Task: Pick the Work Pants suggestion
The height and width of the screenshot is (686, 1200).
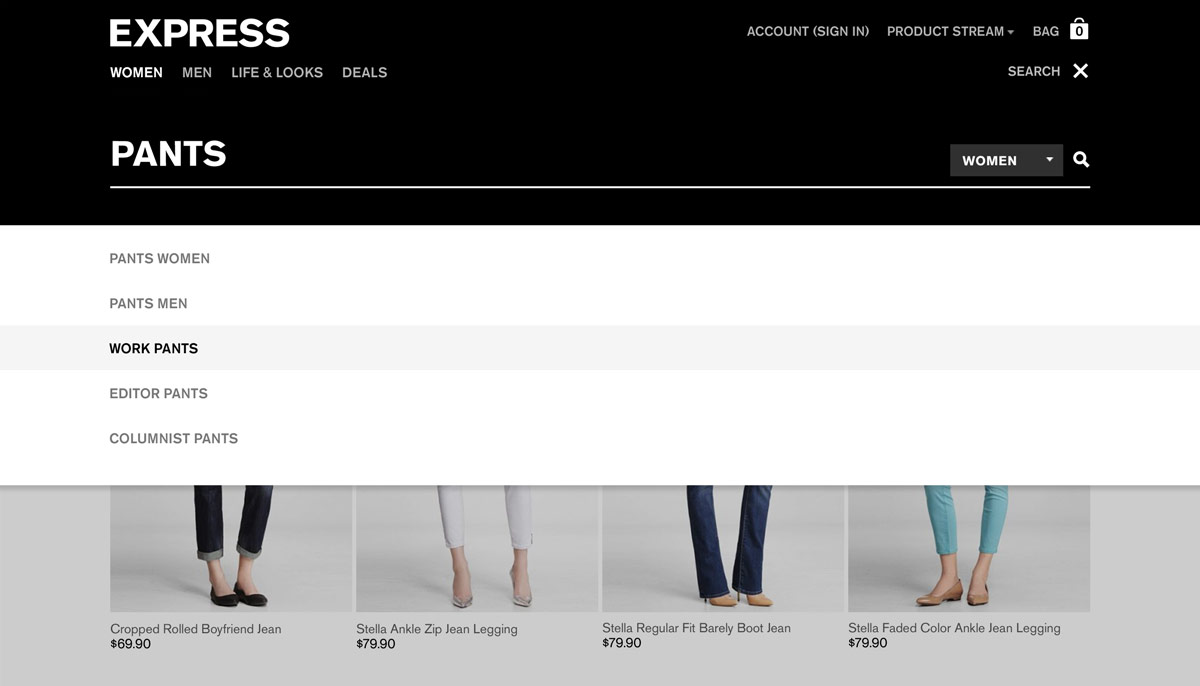Action: pos(154,349)
